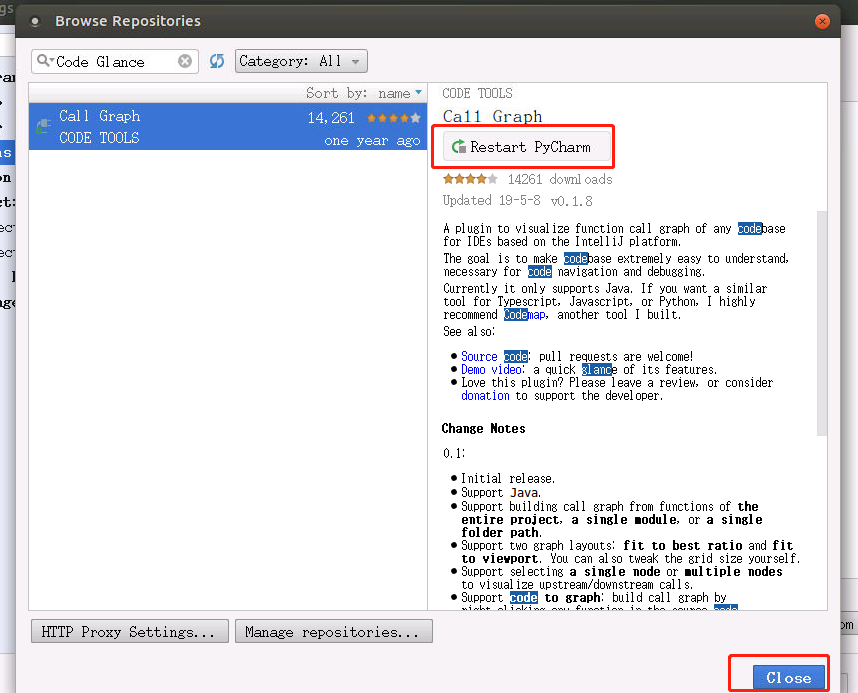
Task: Click the Updated 19-5-8 v0.1.8 text
Action: point(518,201)
